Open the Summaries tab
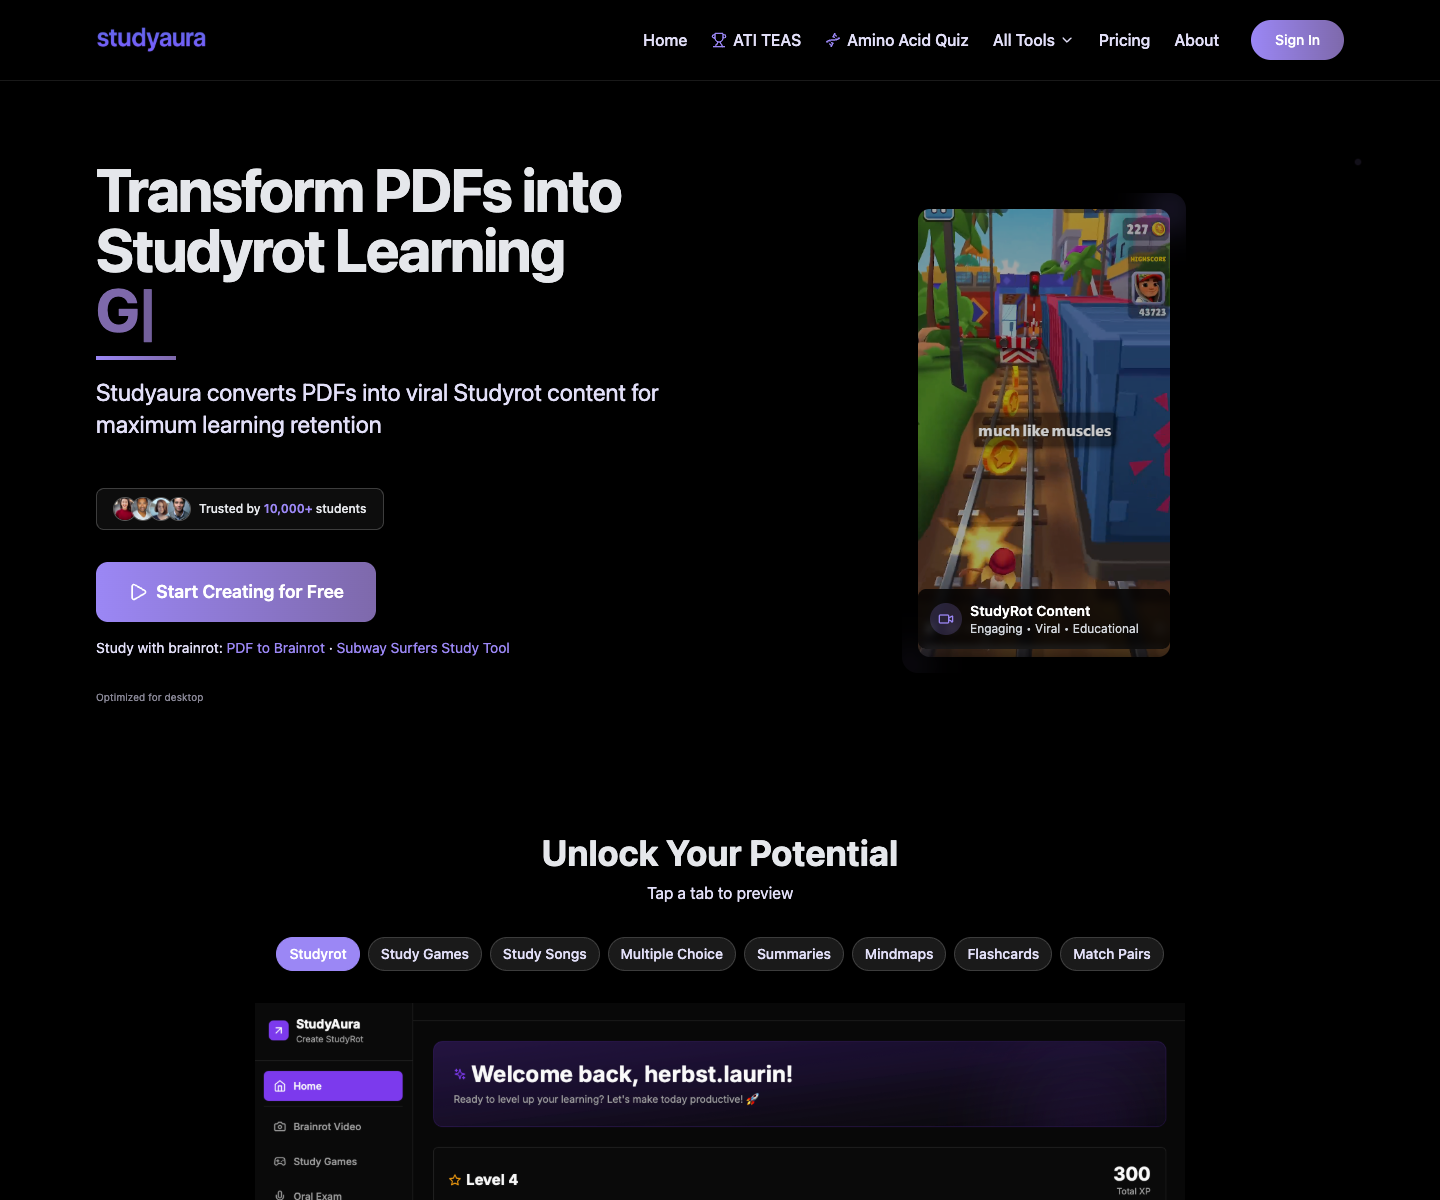The image size is (1440, 1200). [794, 954]
